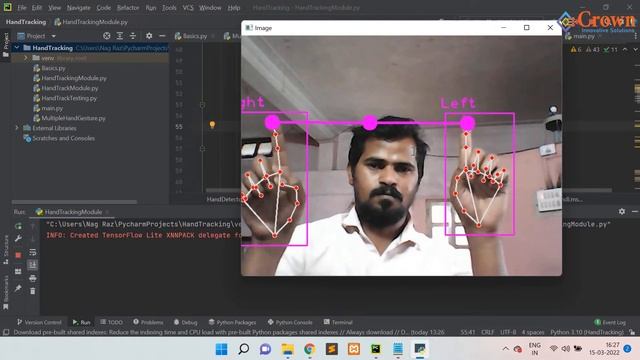Open Terminal tool window
This screenshot has height=360, width=640.
click(338, 322)
